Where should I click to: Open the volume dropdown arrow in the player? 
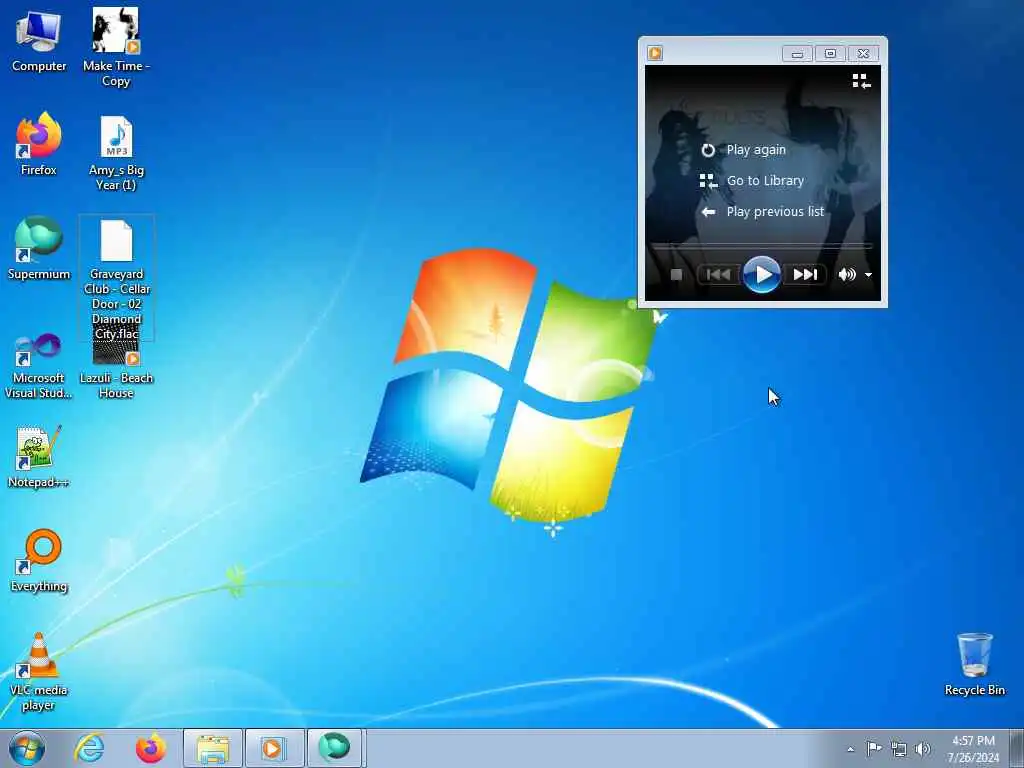tap(869, 275)
